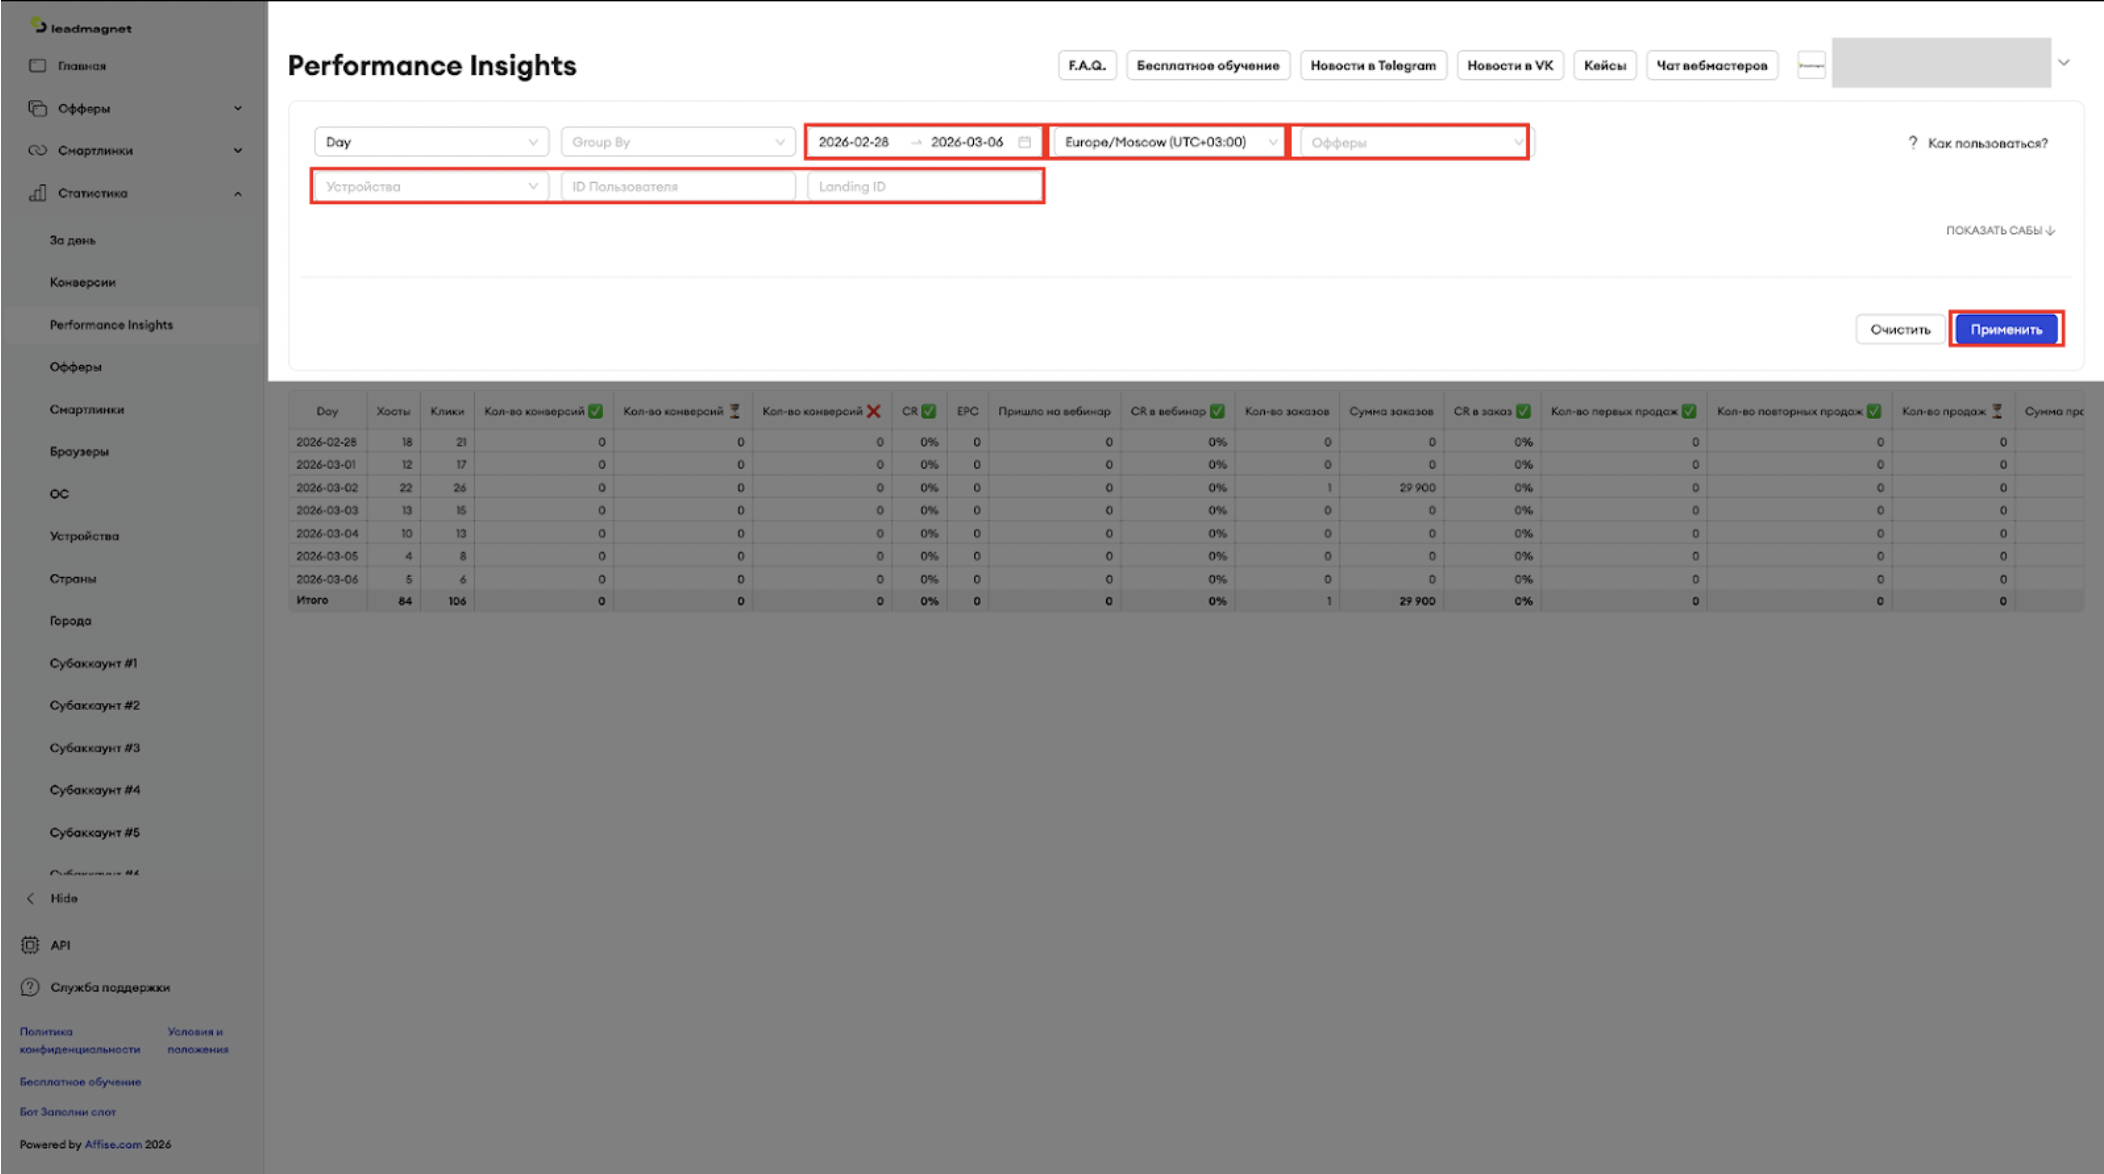
Task: Collapse the Статистика section chevron
Action: [x=238, y=193]
